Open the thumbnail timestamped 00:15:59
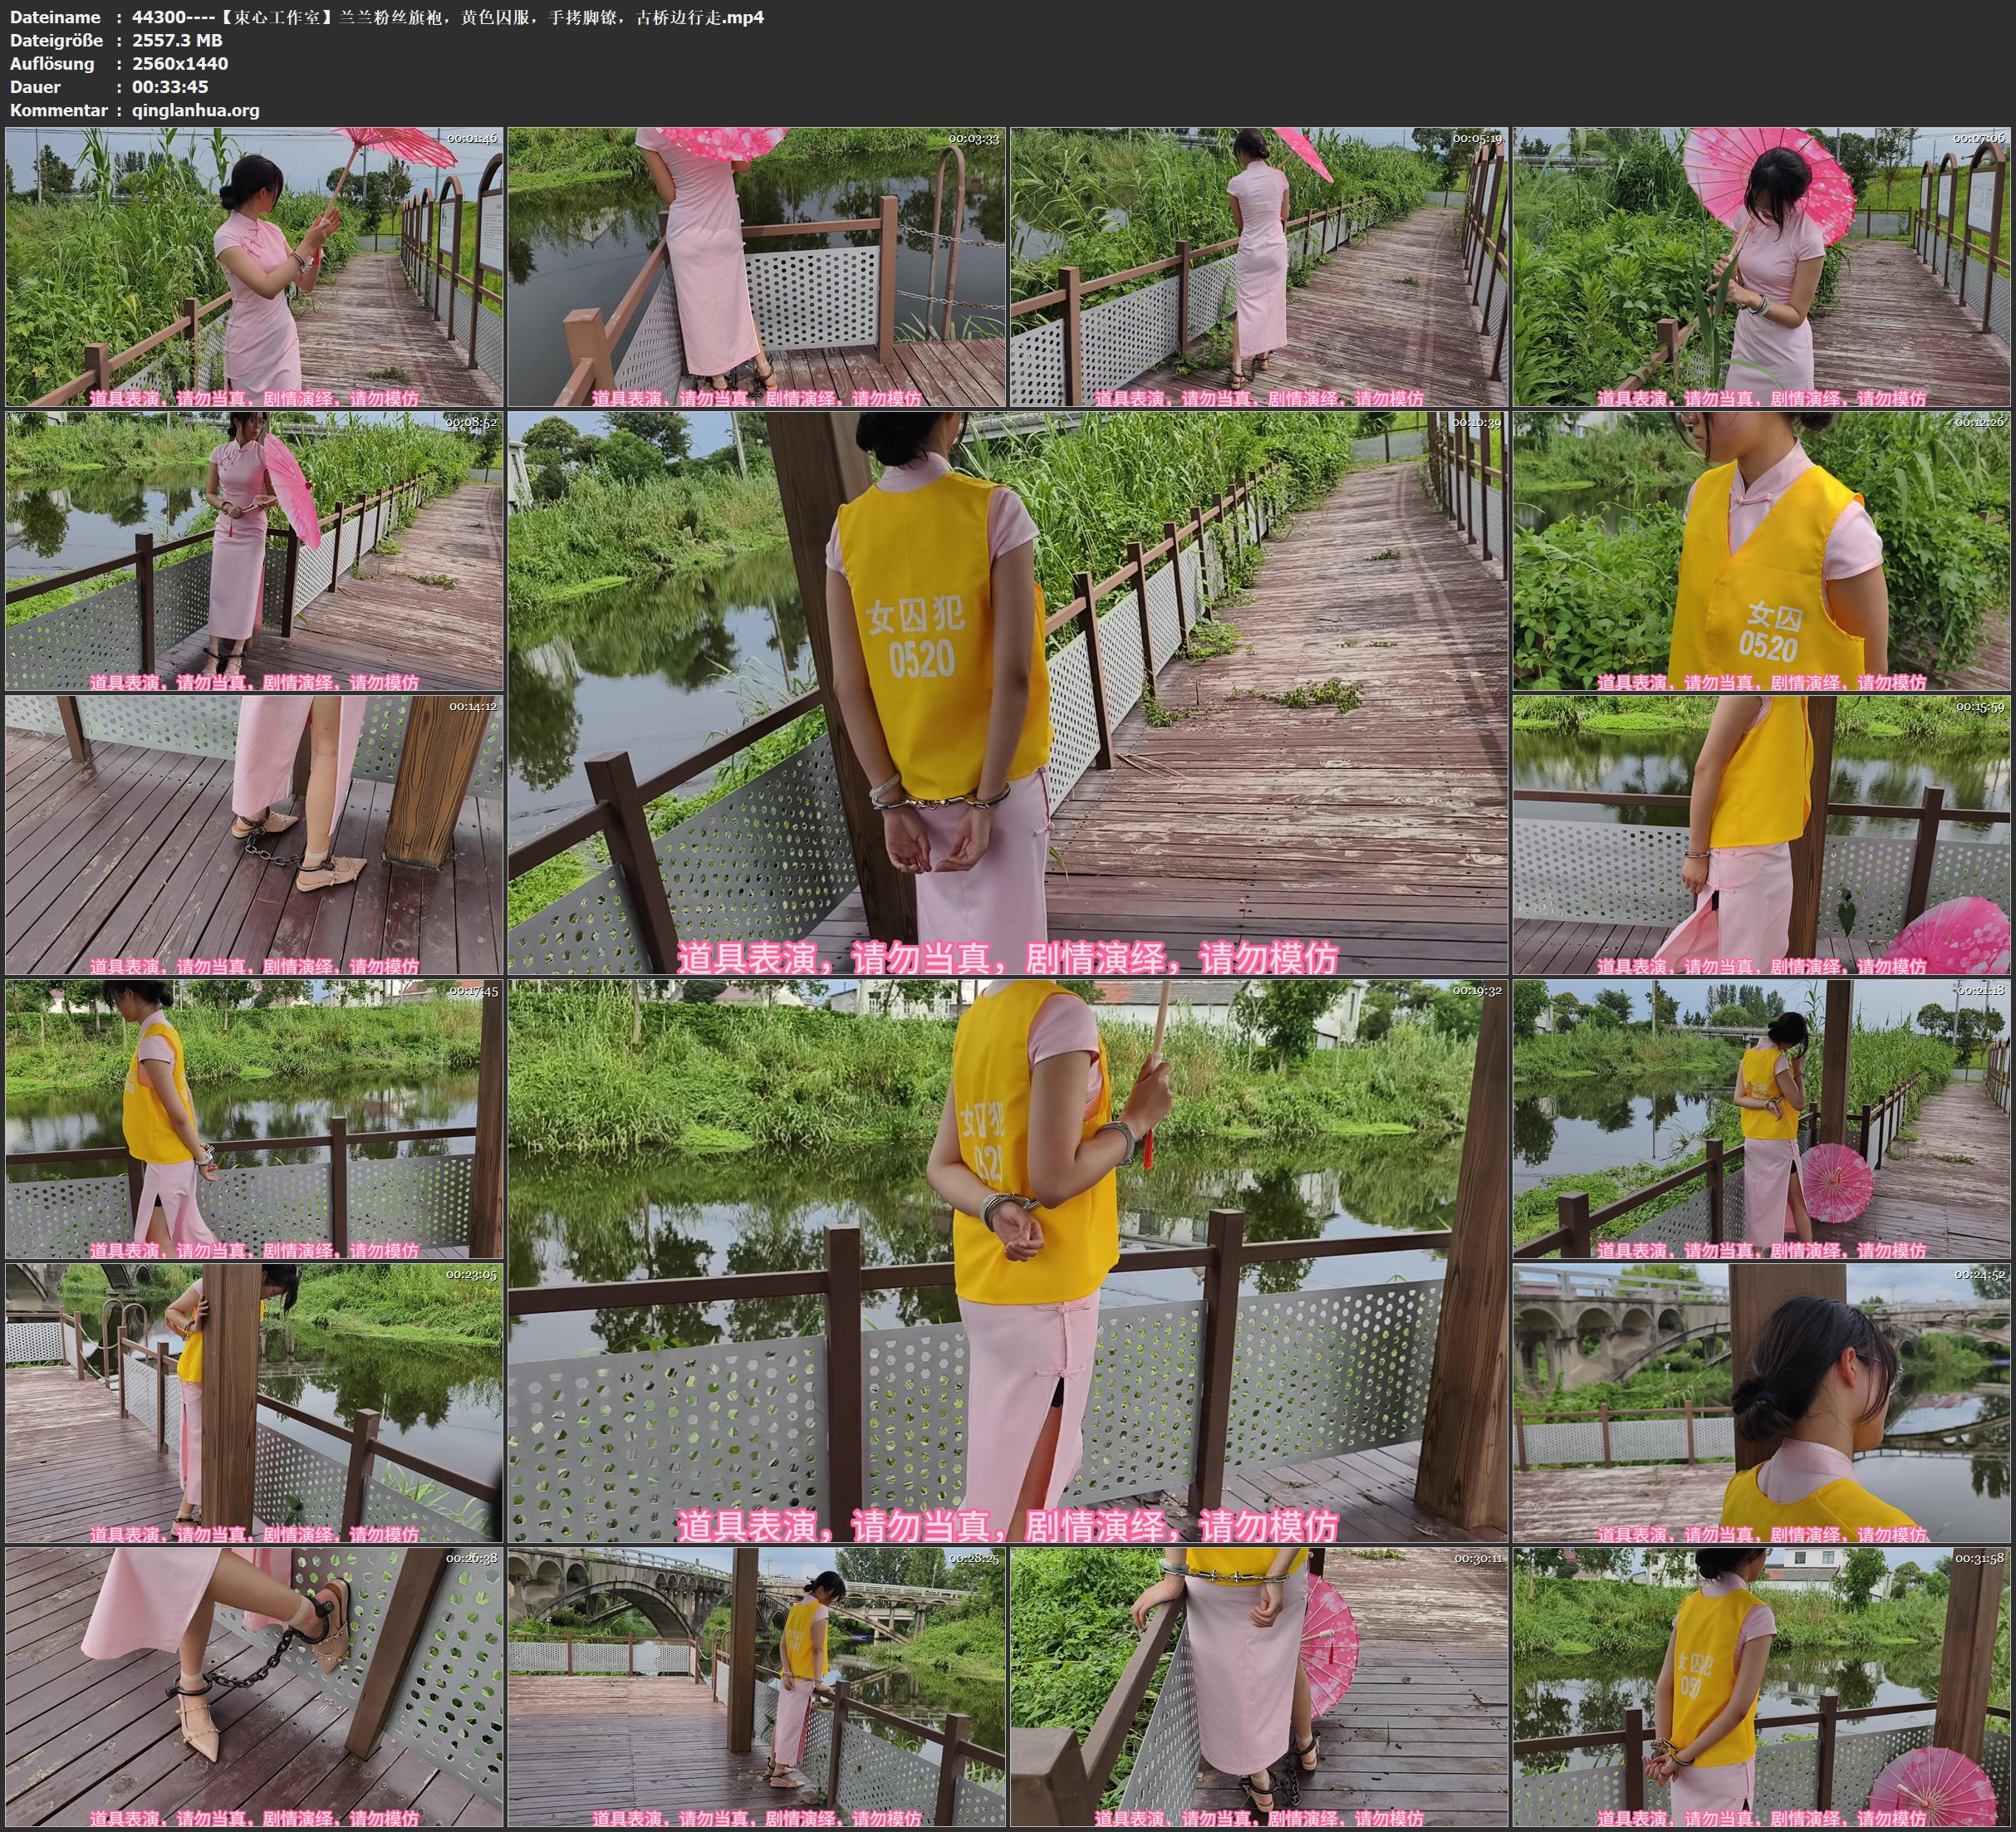The width and height of the screenshot is (2016, 1832). 1762,835
